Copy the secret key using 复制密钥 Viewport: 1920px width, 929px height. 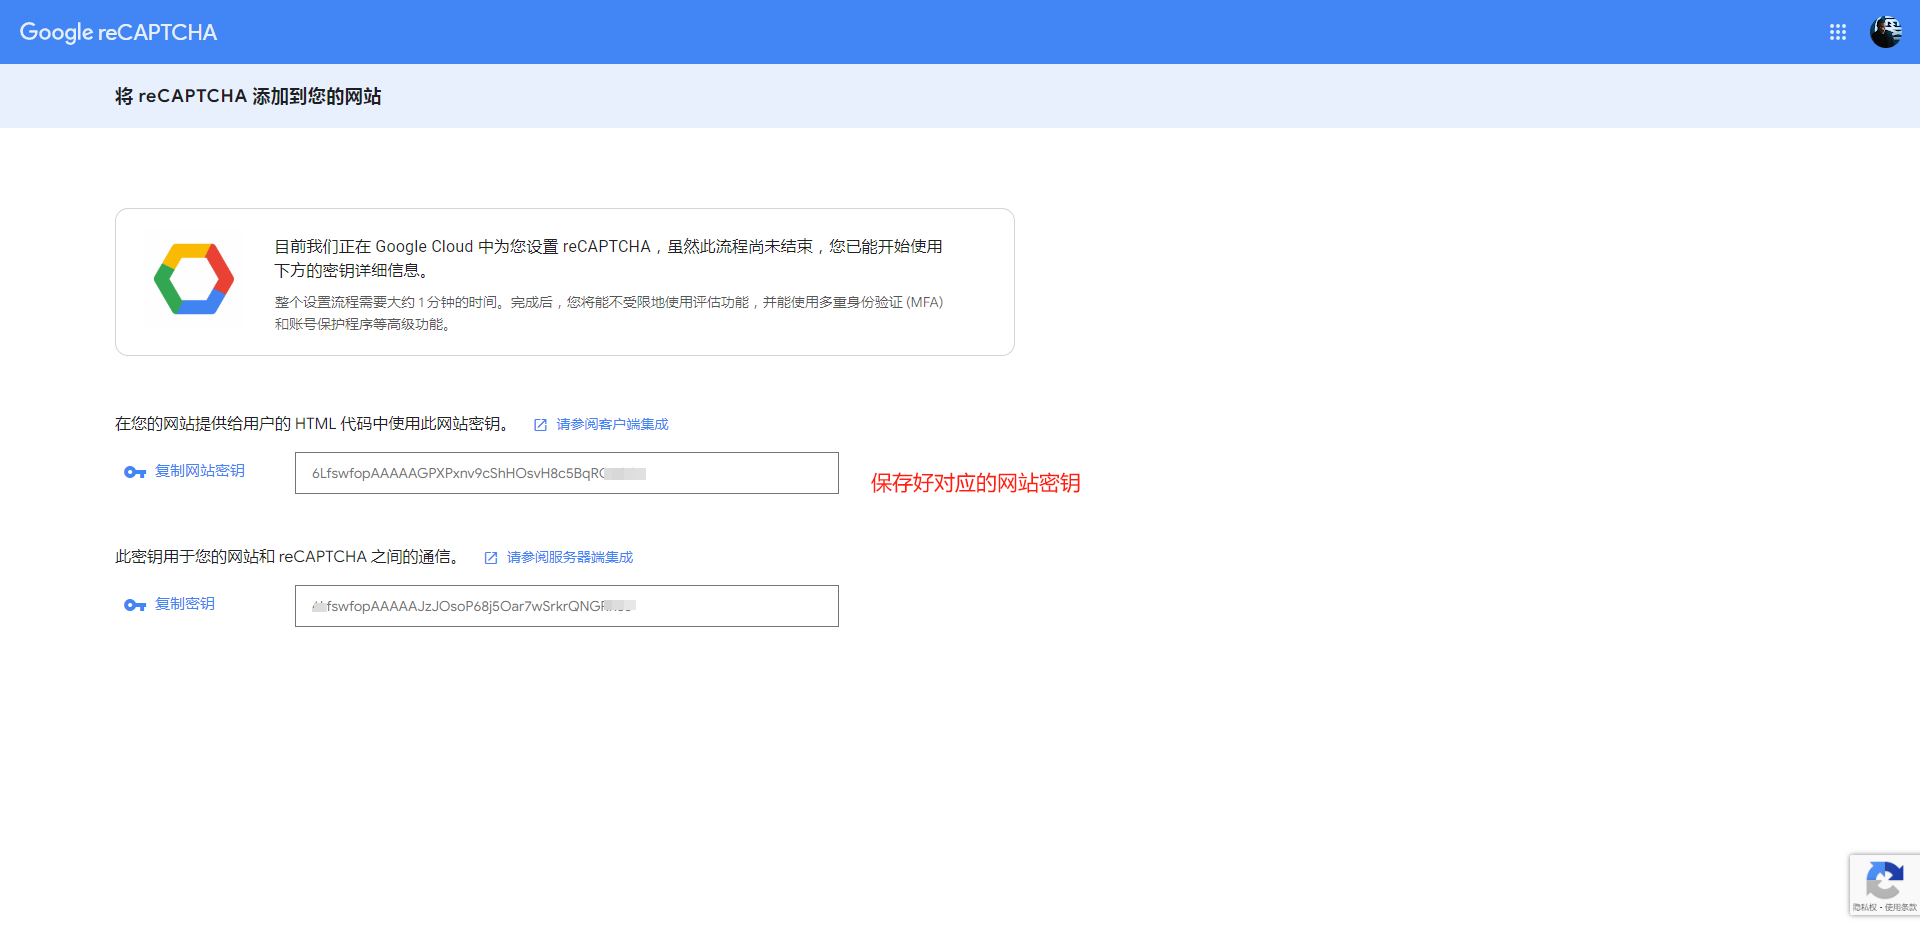[184, 604]
